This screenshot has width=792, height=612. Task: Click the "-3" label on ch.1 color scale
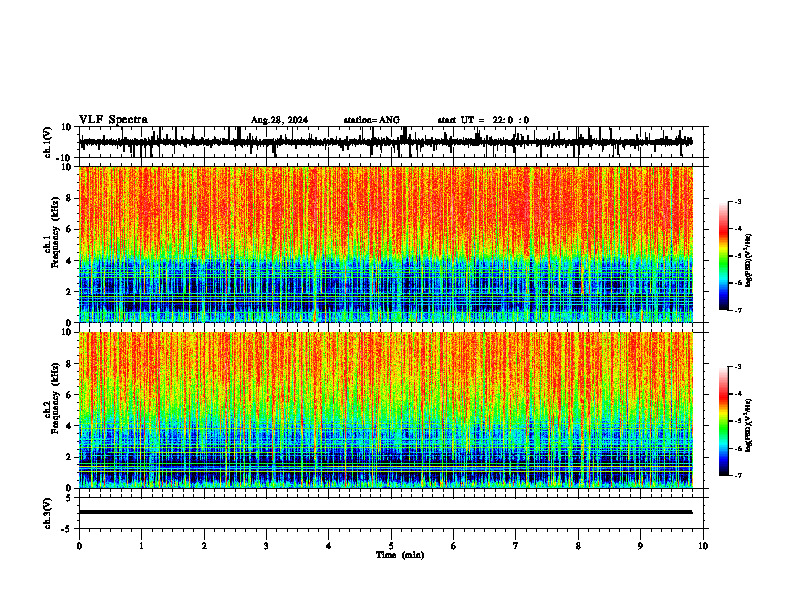738,201
